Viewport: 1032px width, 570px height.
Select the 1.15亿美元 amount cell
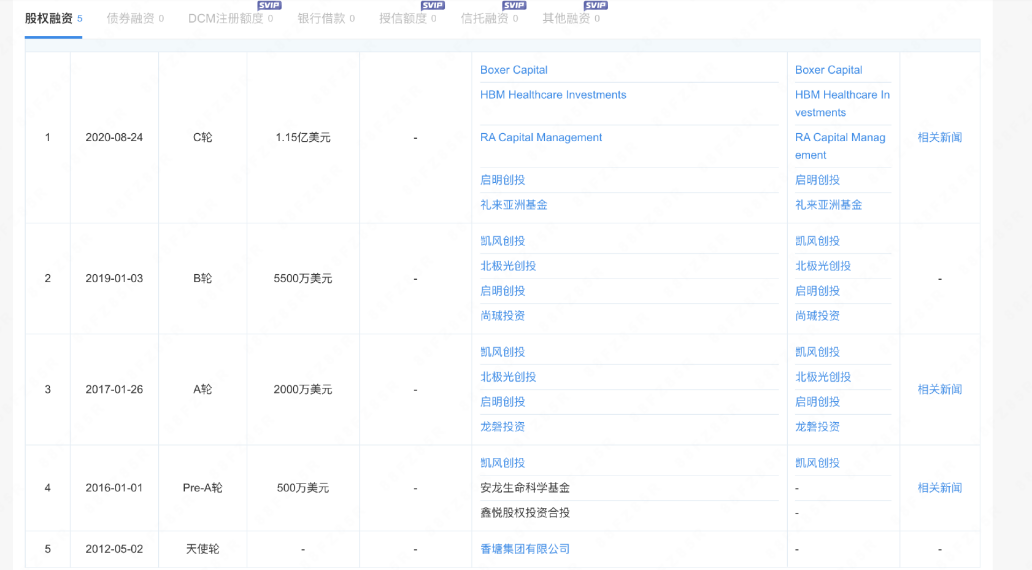point(303,138)
